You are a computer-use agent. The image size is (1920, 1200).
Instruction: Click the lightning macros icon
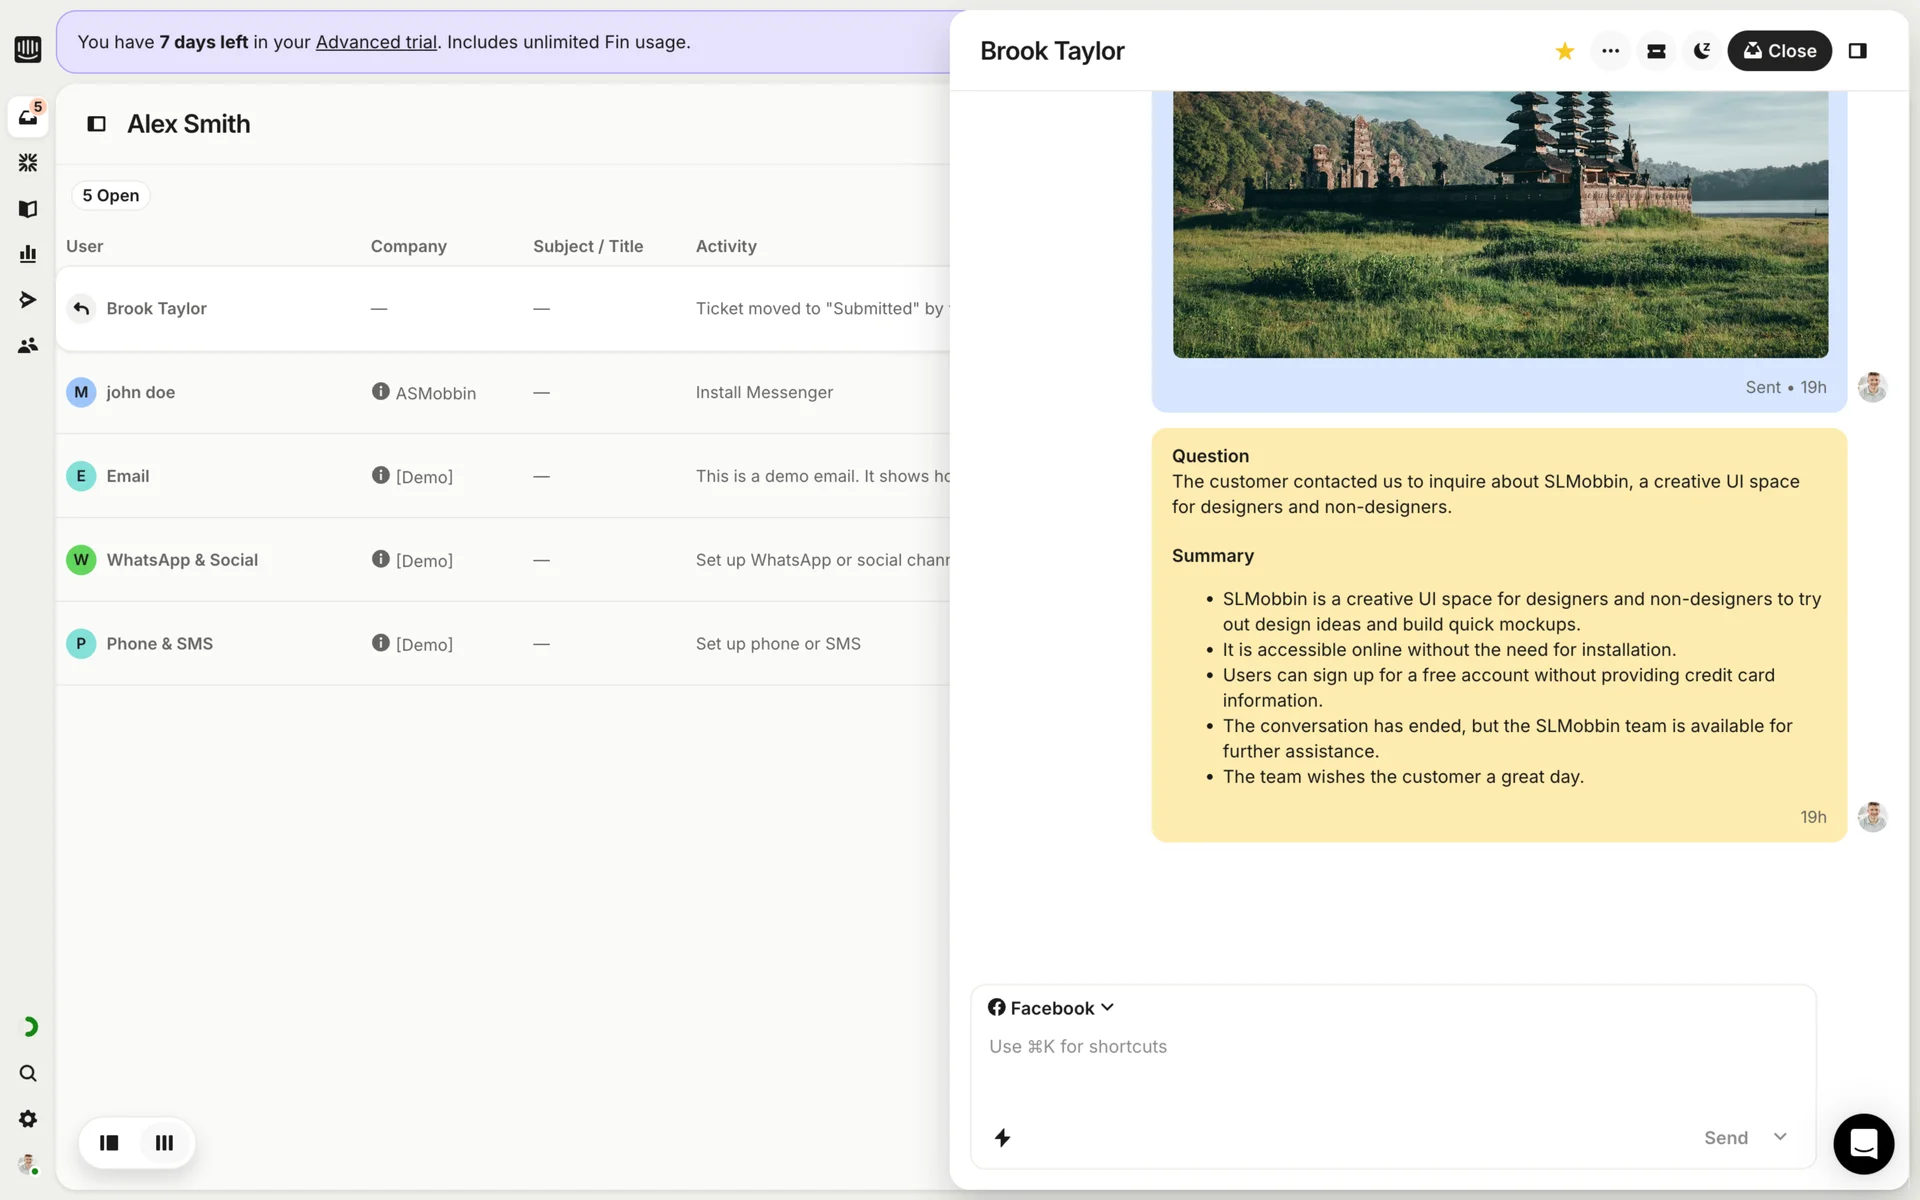click(x=1002, y=1137)
